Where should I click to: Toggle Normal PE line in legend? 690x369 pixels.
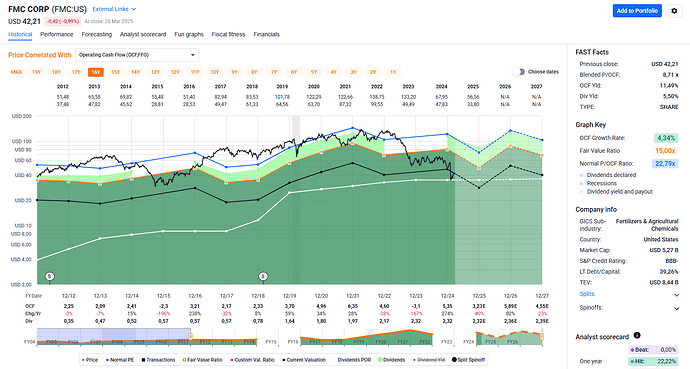120,360
